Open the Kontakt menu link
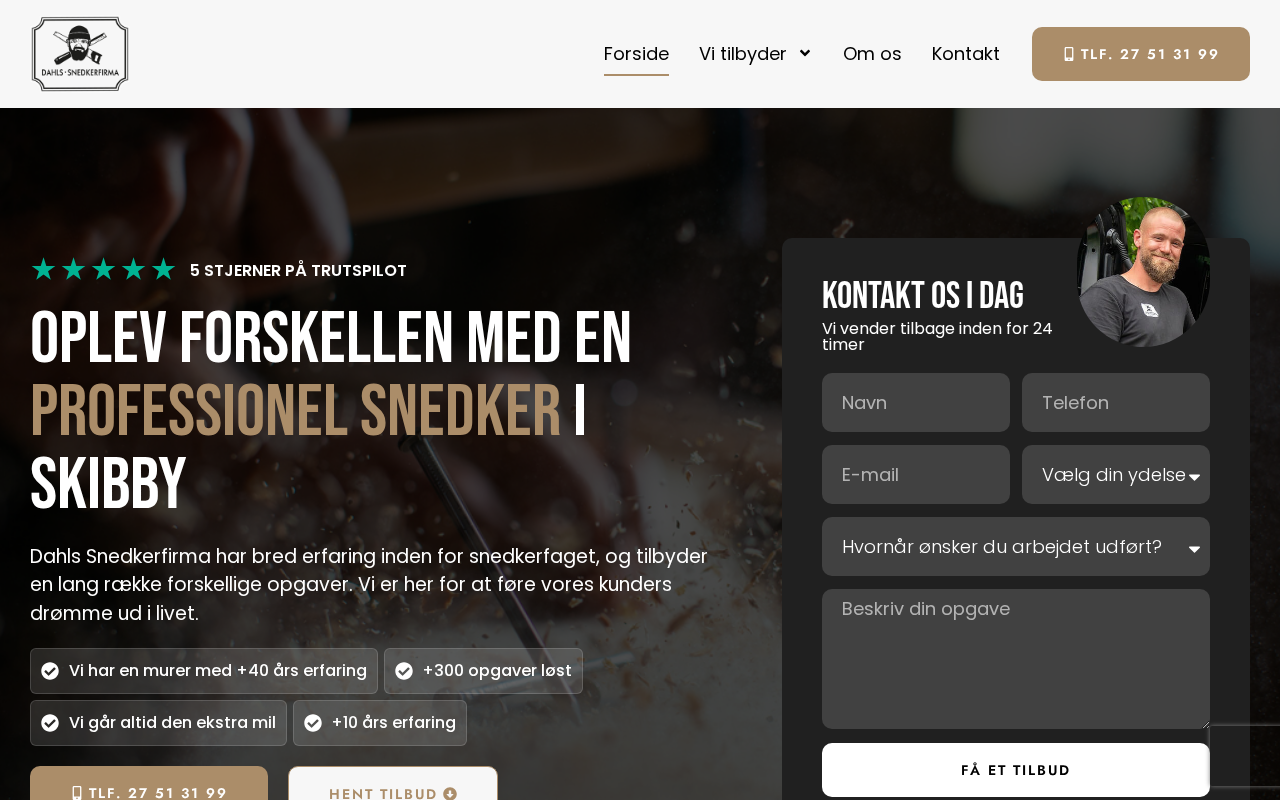The width and height of the screenshot is (1280, 800). (x=966, y=54)
